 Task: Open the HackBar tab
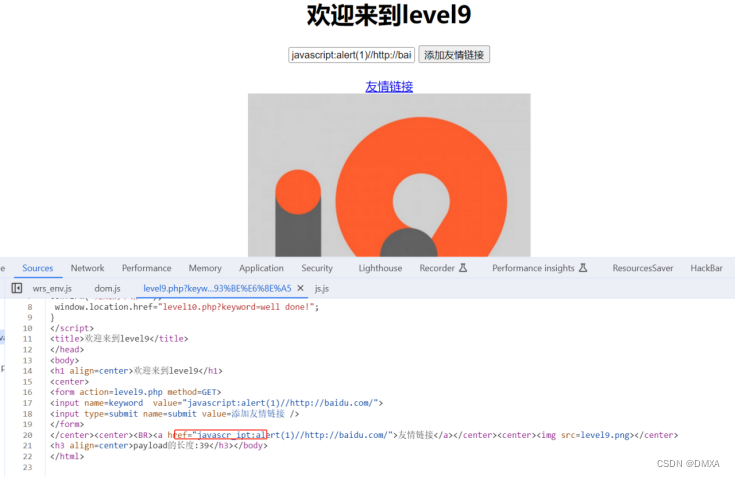[x=706, y=268]
